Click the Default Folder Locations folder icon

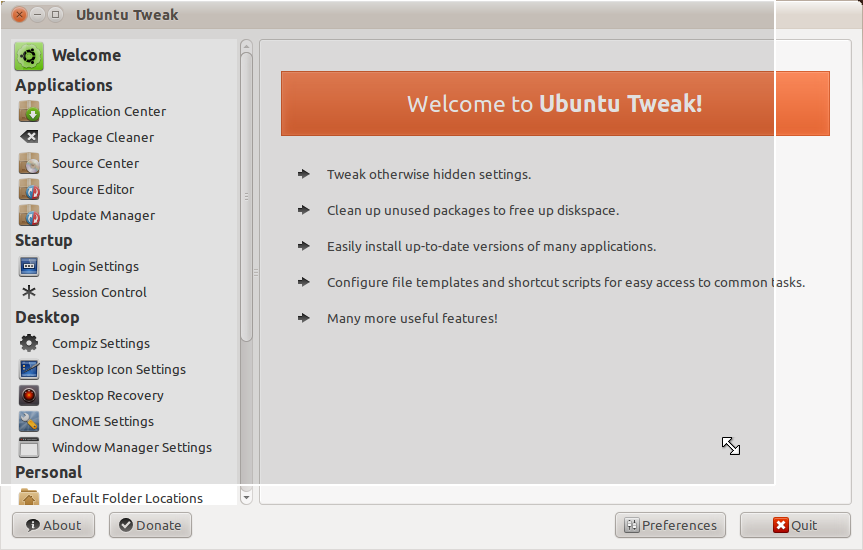pos(29,497)
